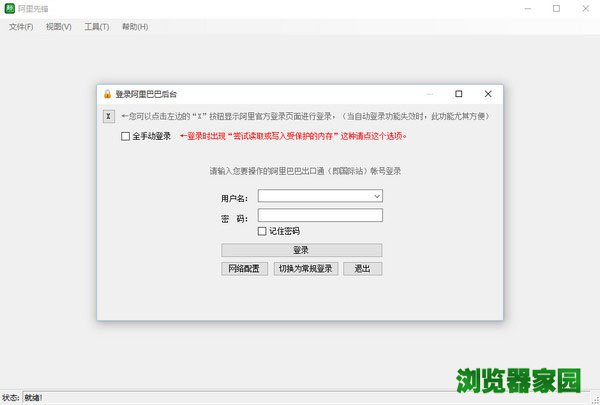Screen dimensions: 600x405
Task: Open the 工具(T) menu
Action: (x=97, y=27)
